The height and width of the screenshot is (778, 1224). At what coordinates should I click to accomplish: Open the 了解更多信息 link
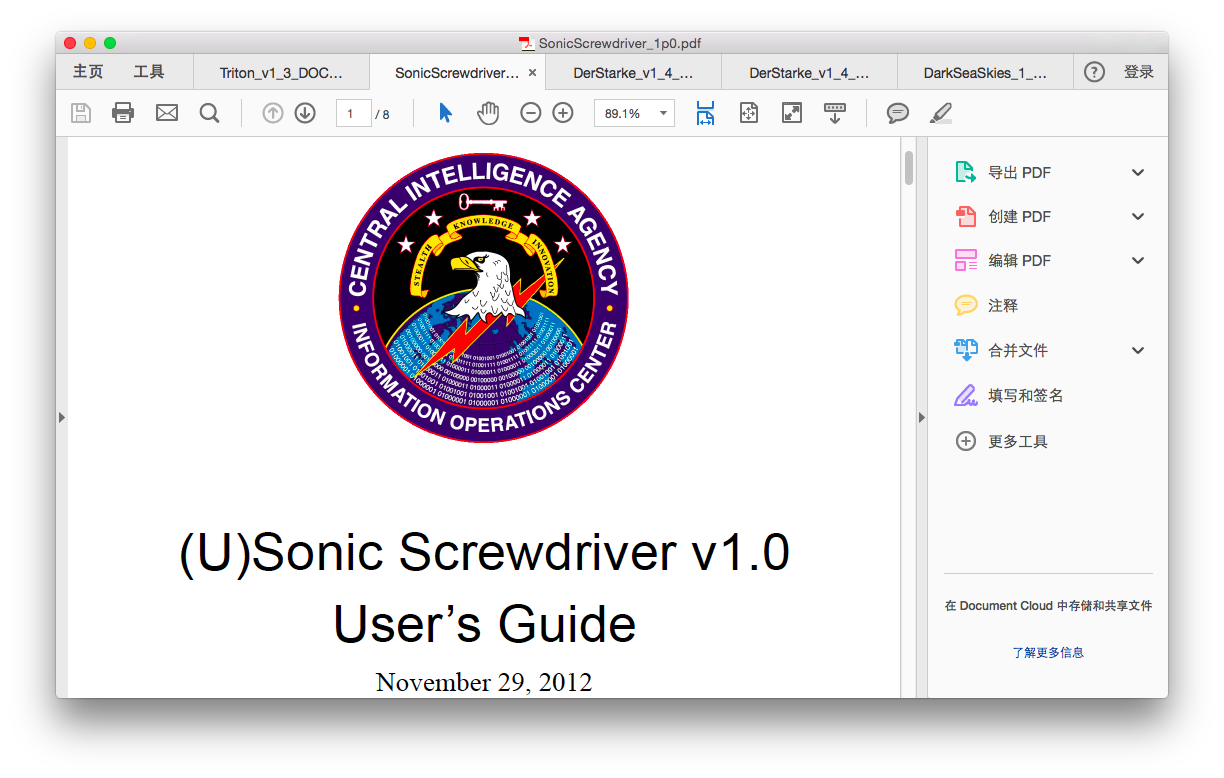point(1048,652)
